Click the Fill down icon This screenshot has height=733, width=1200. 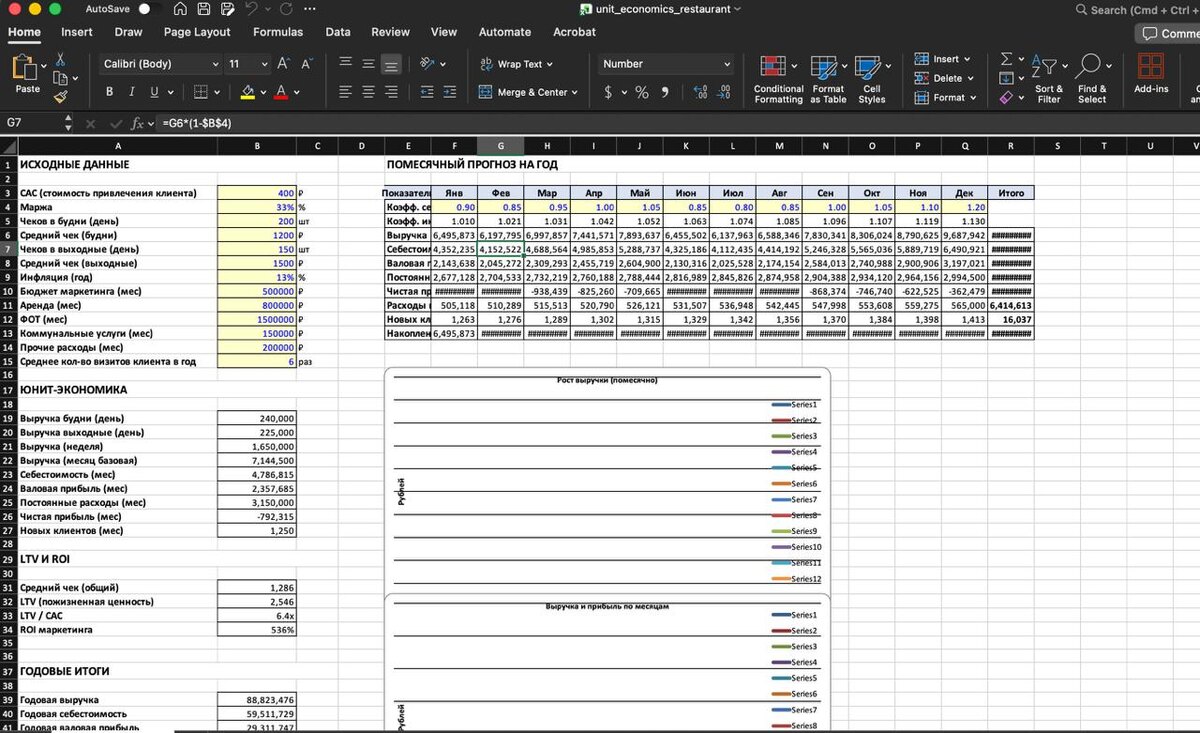tap(1006, 78)
